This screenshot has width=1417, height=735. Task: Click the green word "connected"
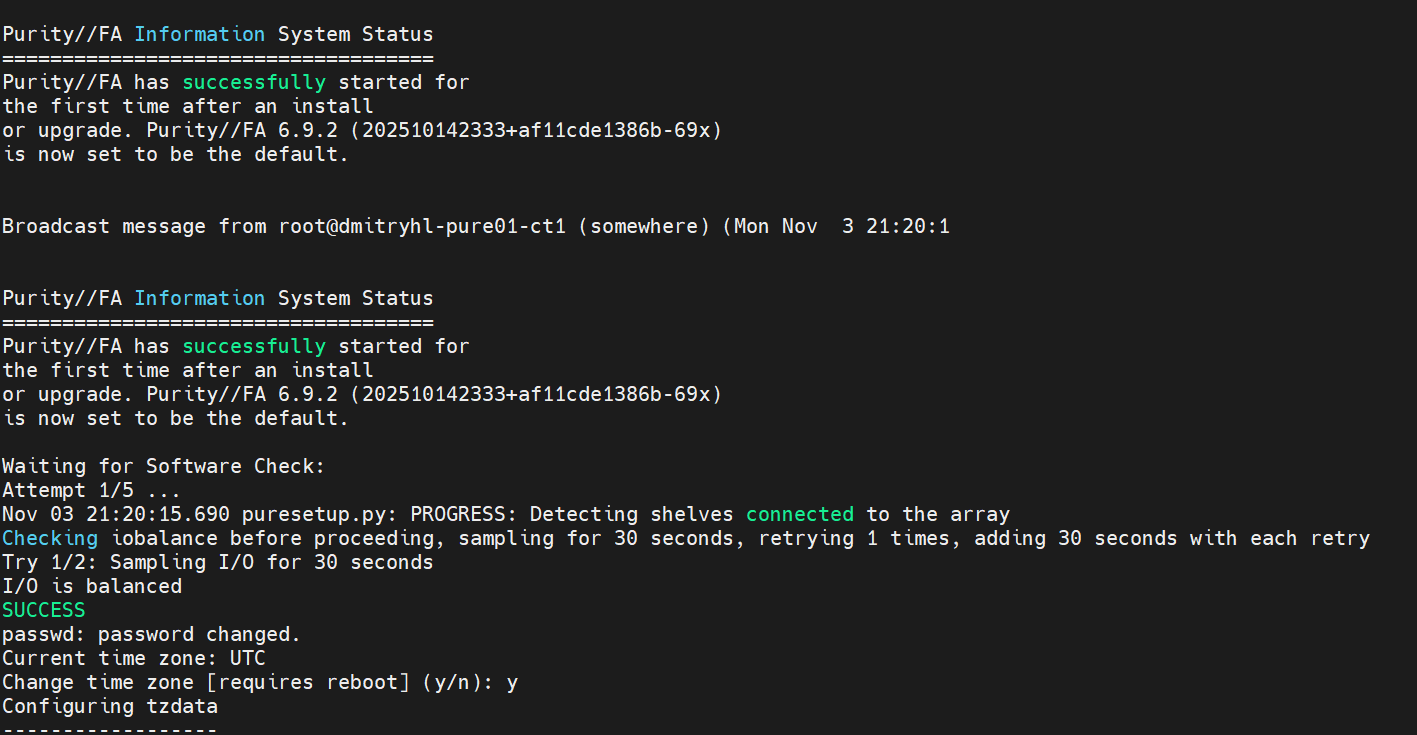(800, 514)
